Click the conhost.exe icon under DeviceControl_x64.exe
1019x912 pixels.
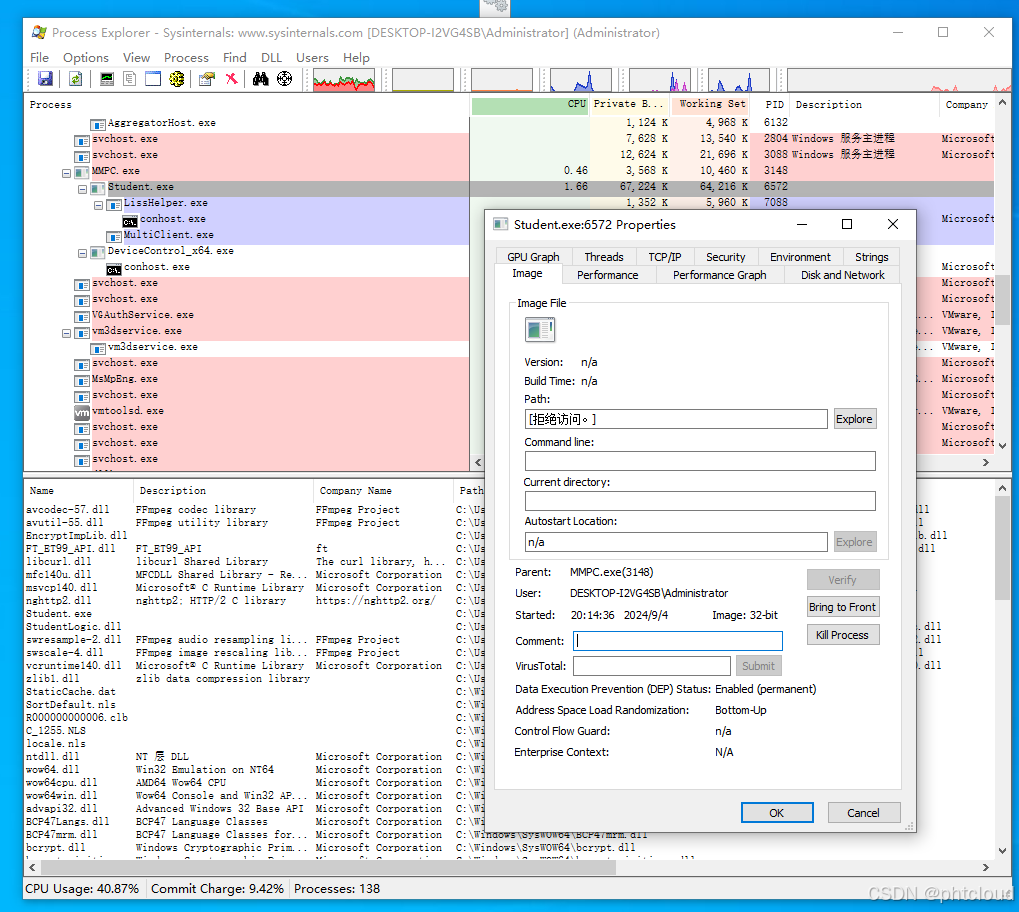point(114,268)
